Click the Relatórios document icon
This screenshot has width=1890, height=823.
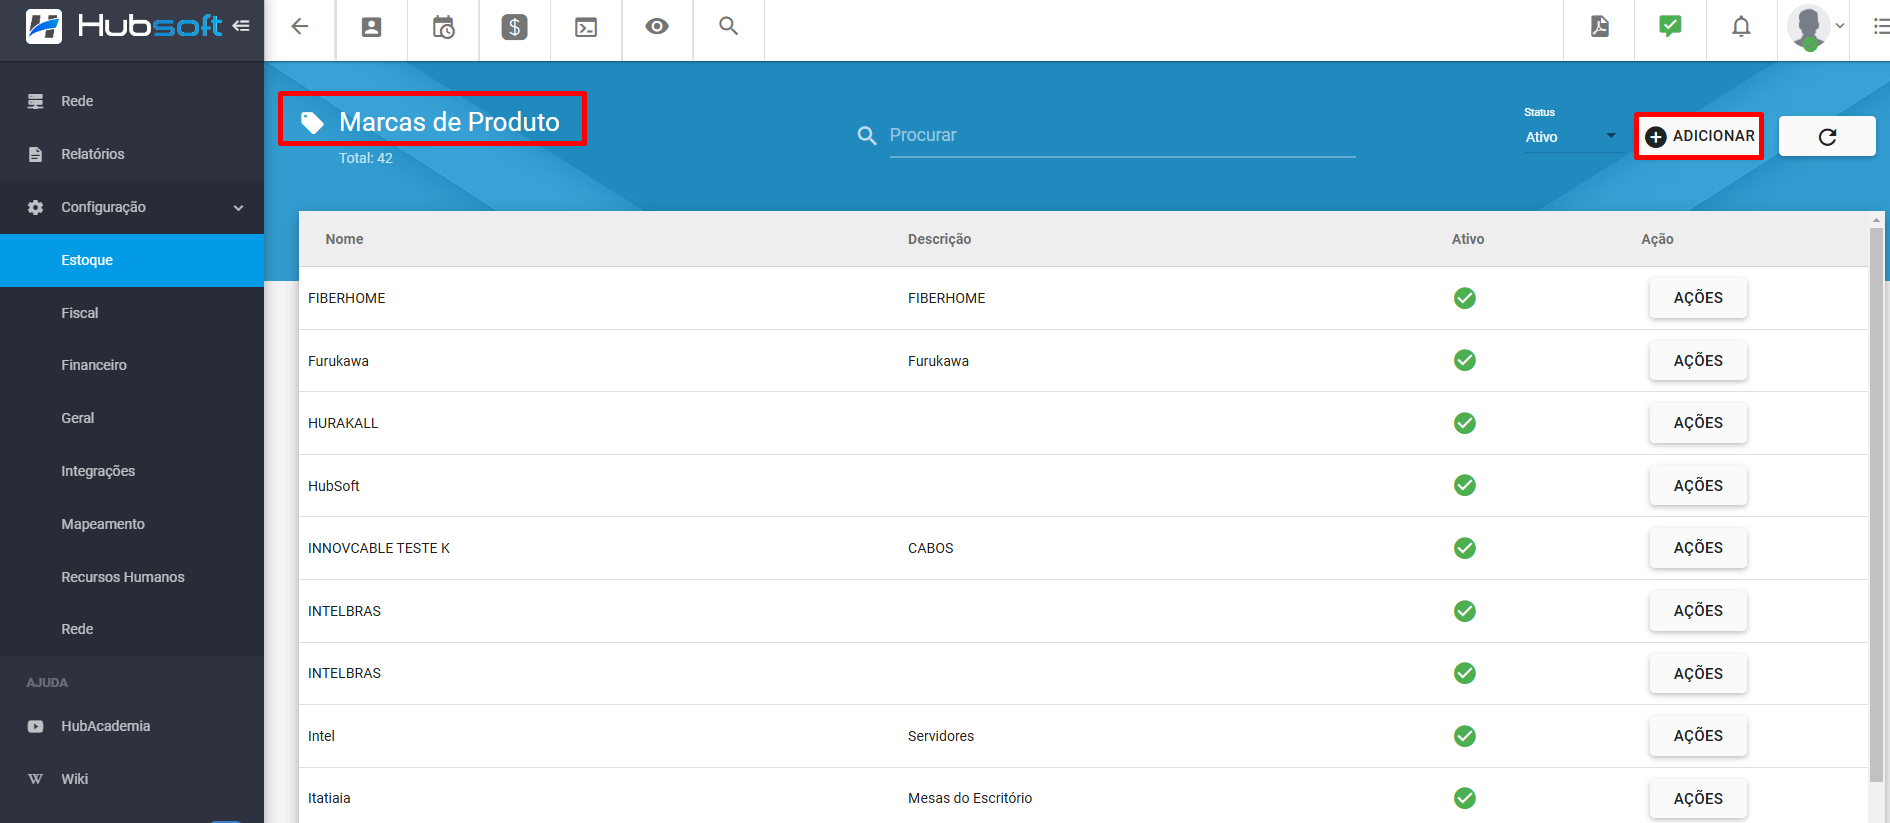click(36, 154)
